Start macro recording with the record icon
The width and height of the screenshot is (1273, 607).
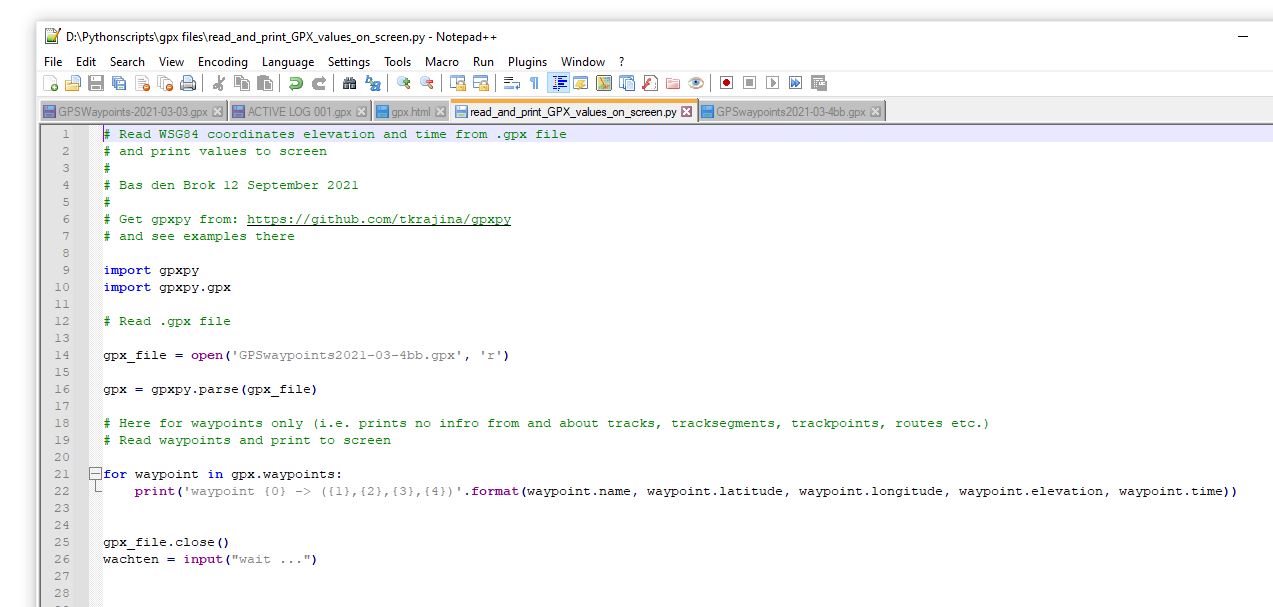click(x=726, y=83)
